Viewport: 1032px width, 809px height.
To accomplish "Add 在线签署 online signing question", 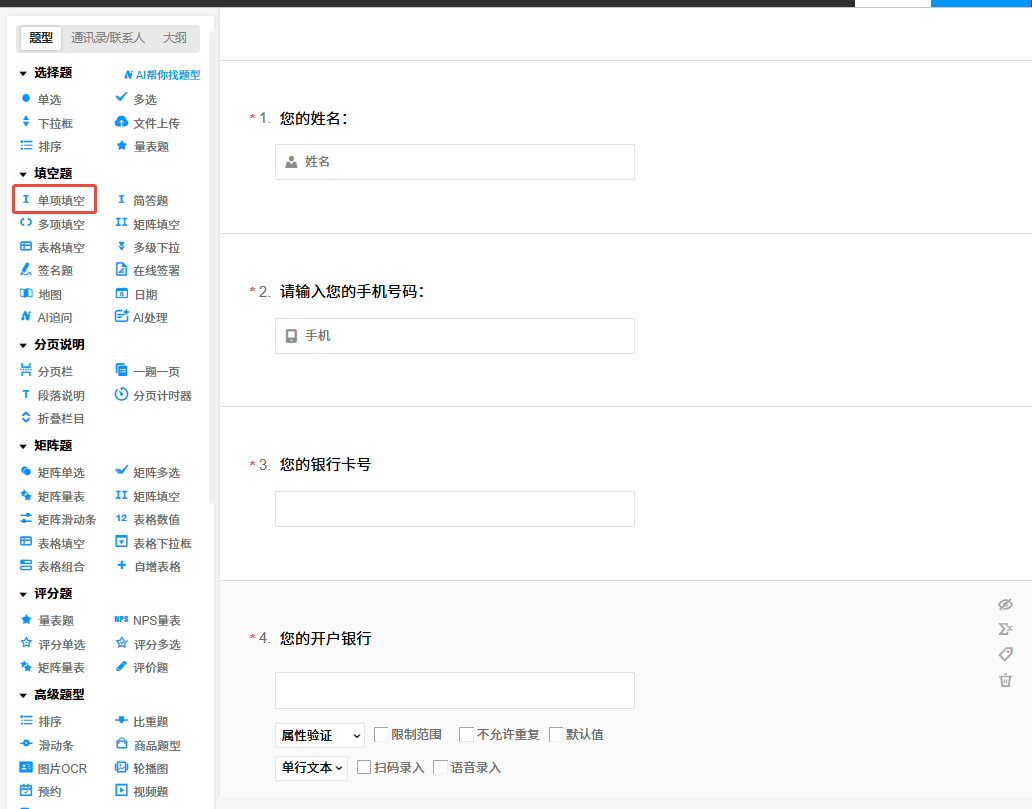I will [148, 271].
